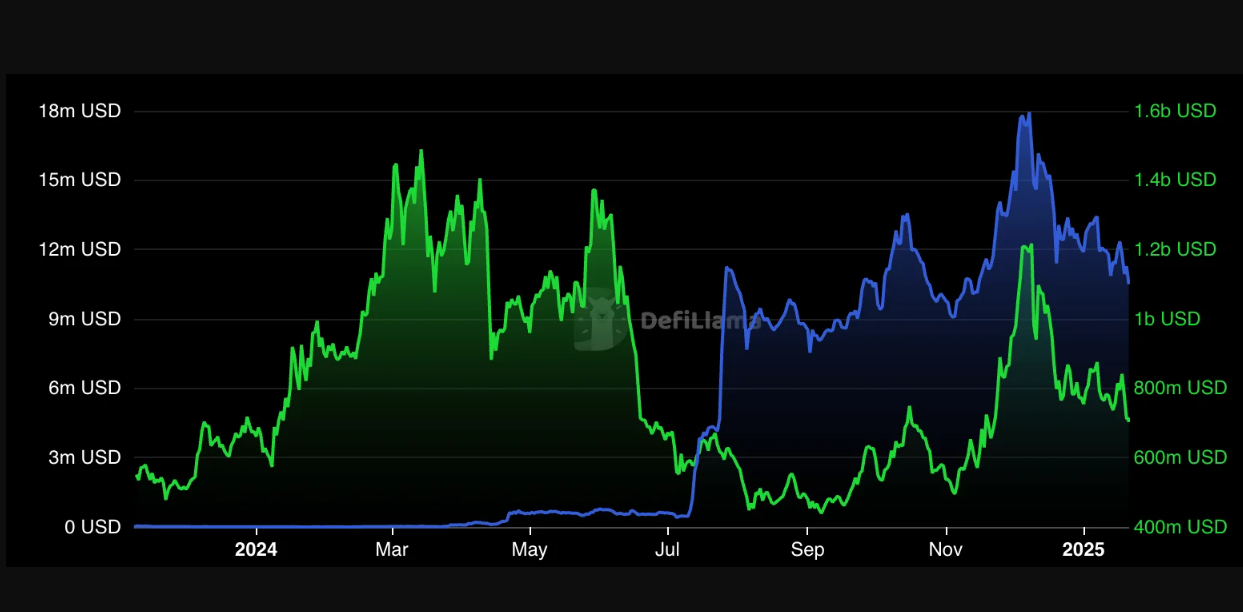Select the 18m USD left-axis label

(x=80, y=111)
